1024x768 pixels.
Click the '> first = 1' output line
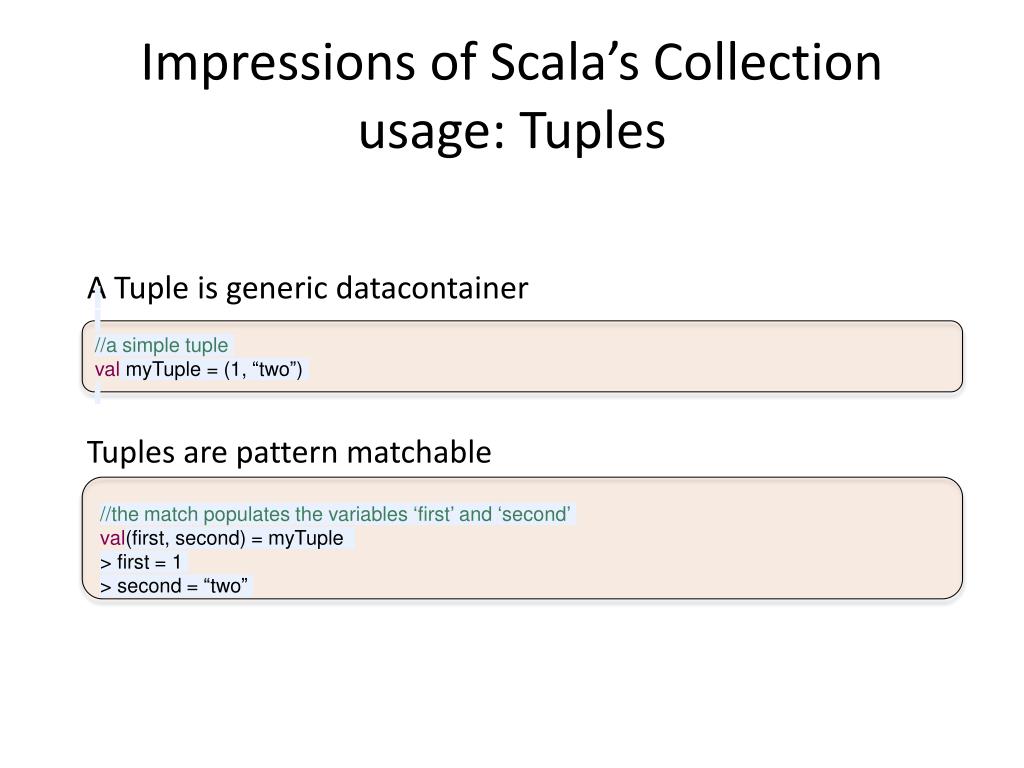140,562
